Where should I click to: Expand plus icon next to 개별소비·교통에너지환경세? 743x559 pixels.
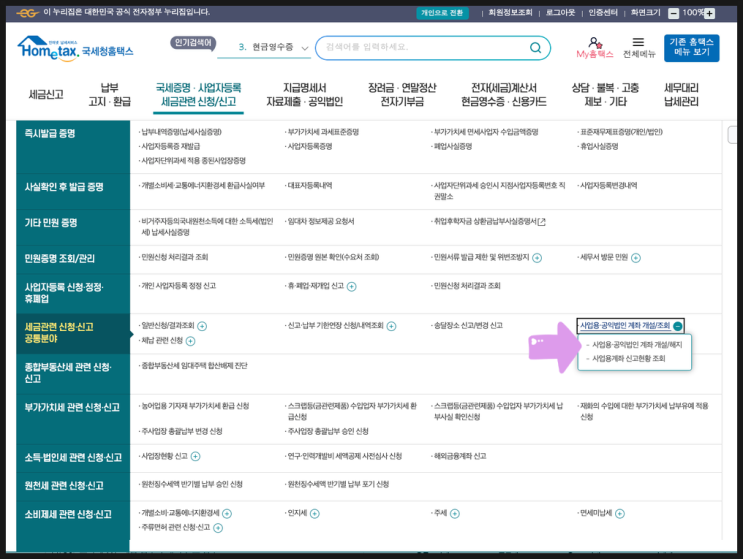pos(227,514)
